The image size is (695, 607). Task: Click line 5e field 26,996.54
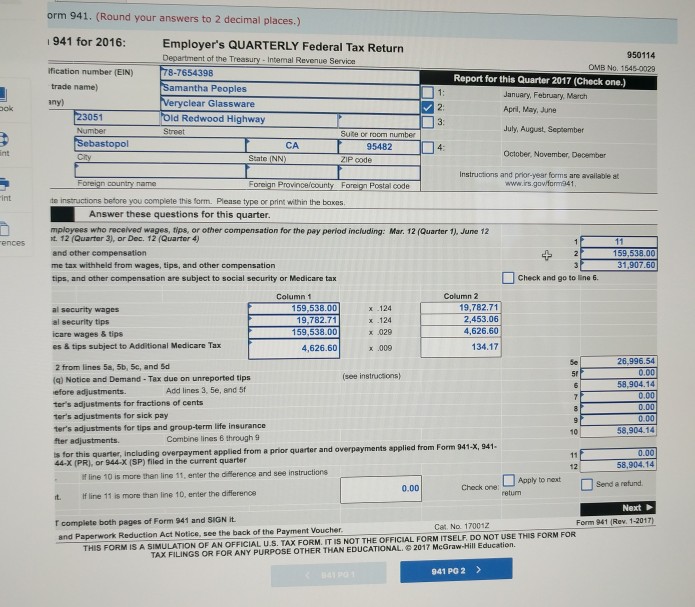pyautogui.click(x=618, y=361)
